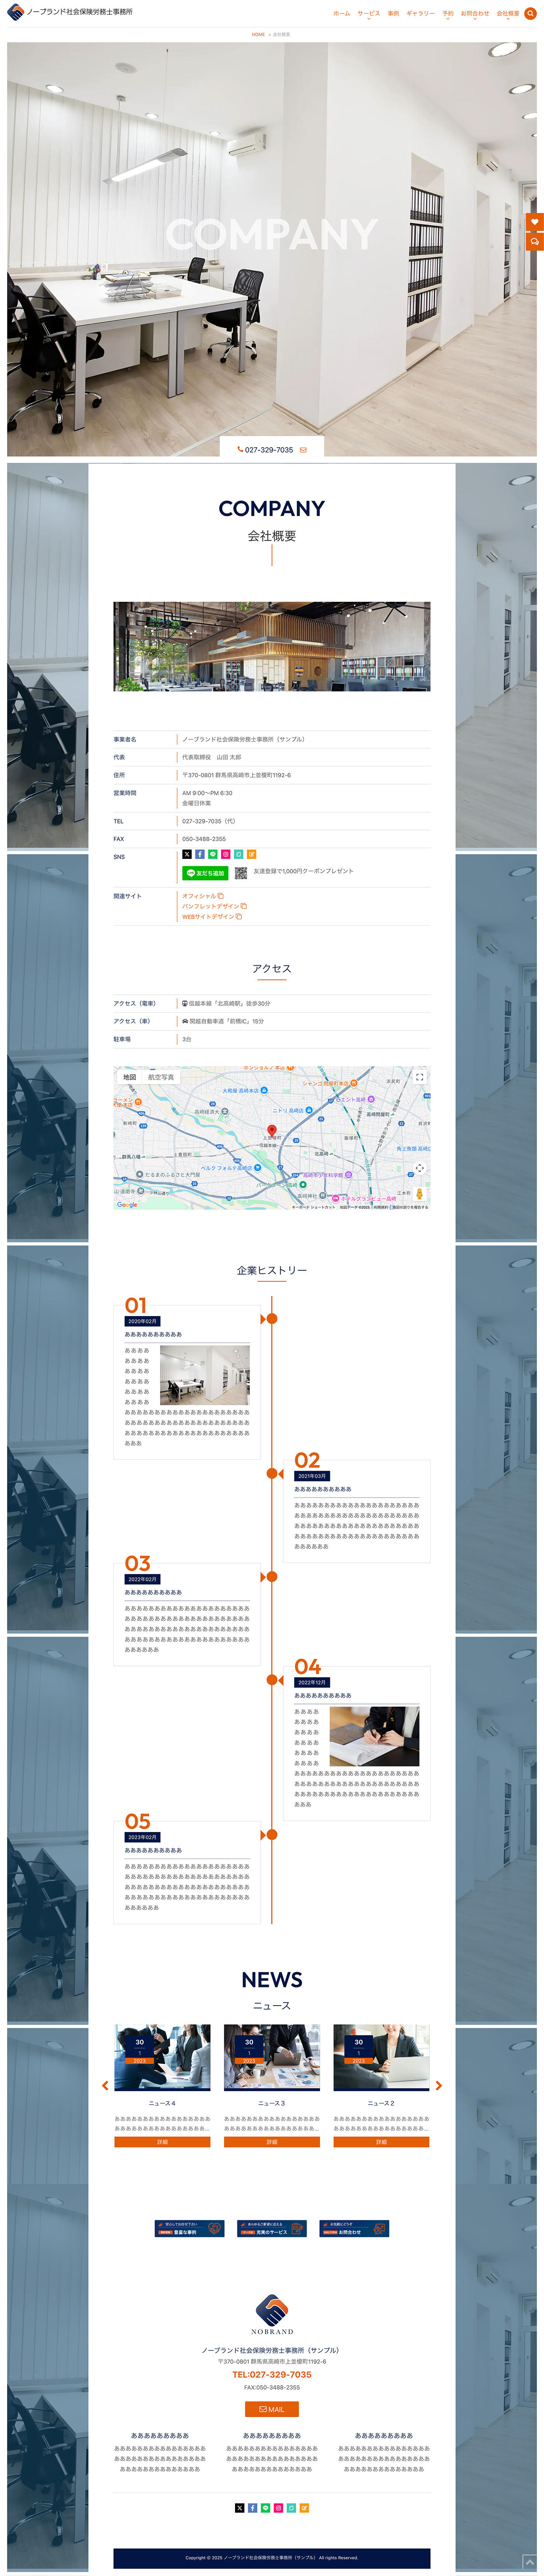Switch map to 地図 view
544x2576 pixels.
130,1077
